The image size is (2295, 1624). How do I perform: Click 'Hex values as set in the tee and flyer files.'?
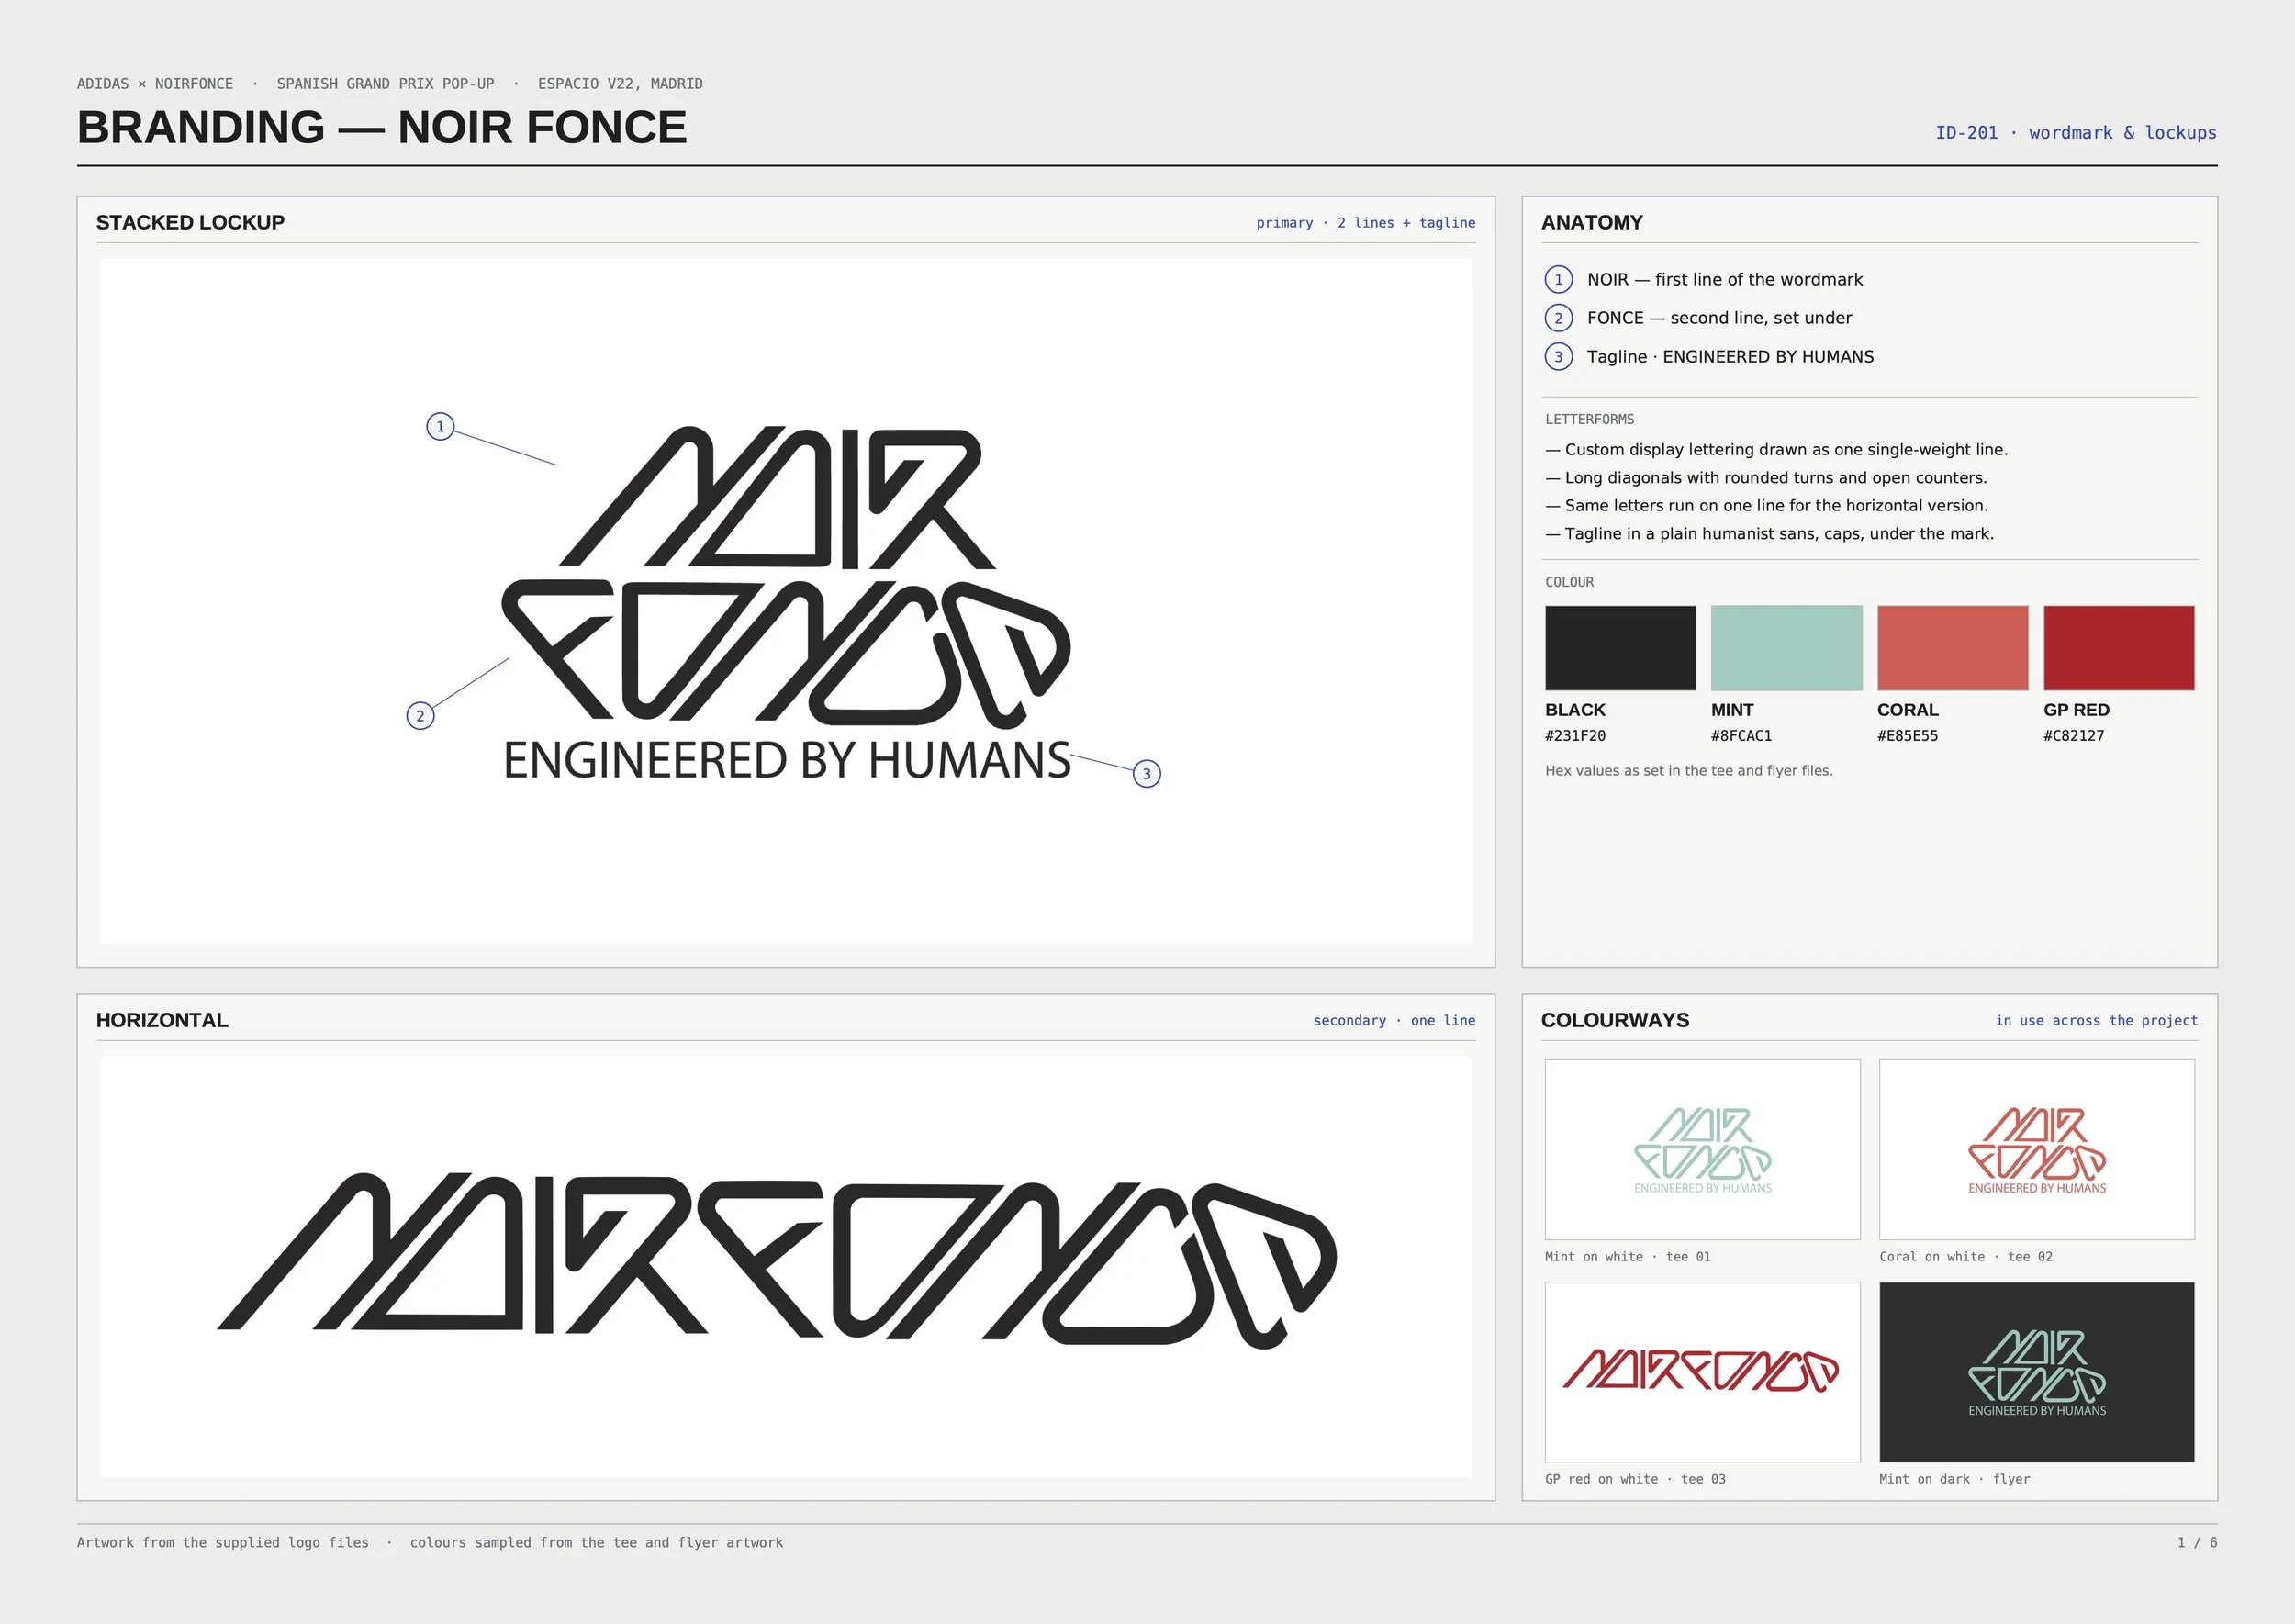pos(1688,771)
